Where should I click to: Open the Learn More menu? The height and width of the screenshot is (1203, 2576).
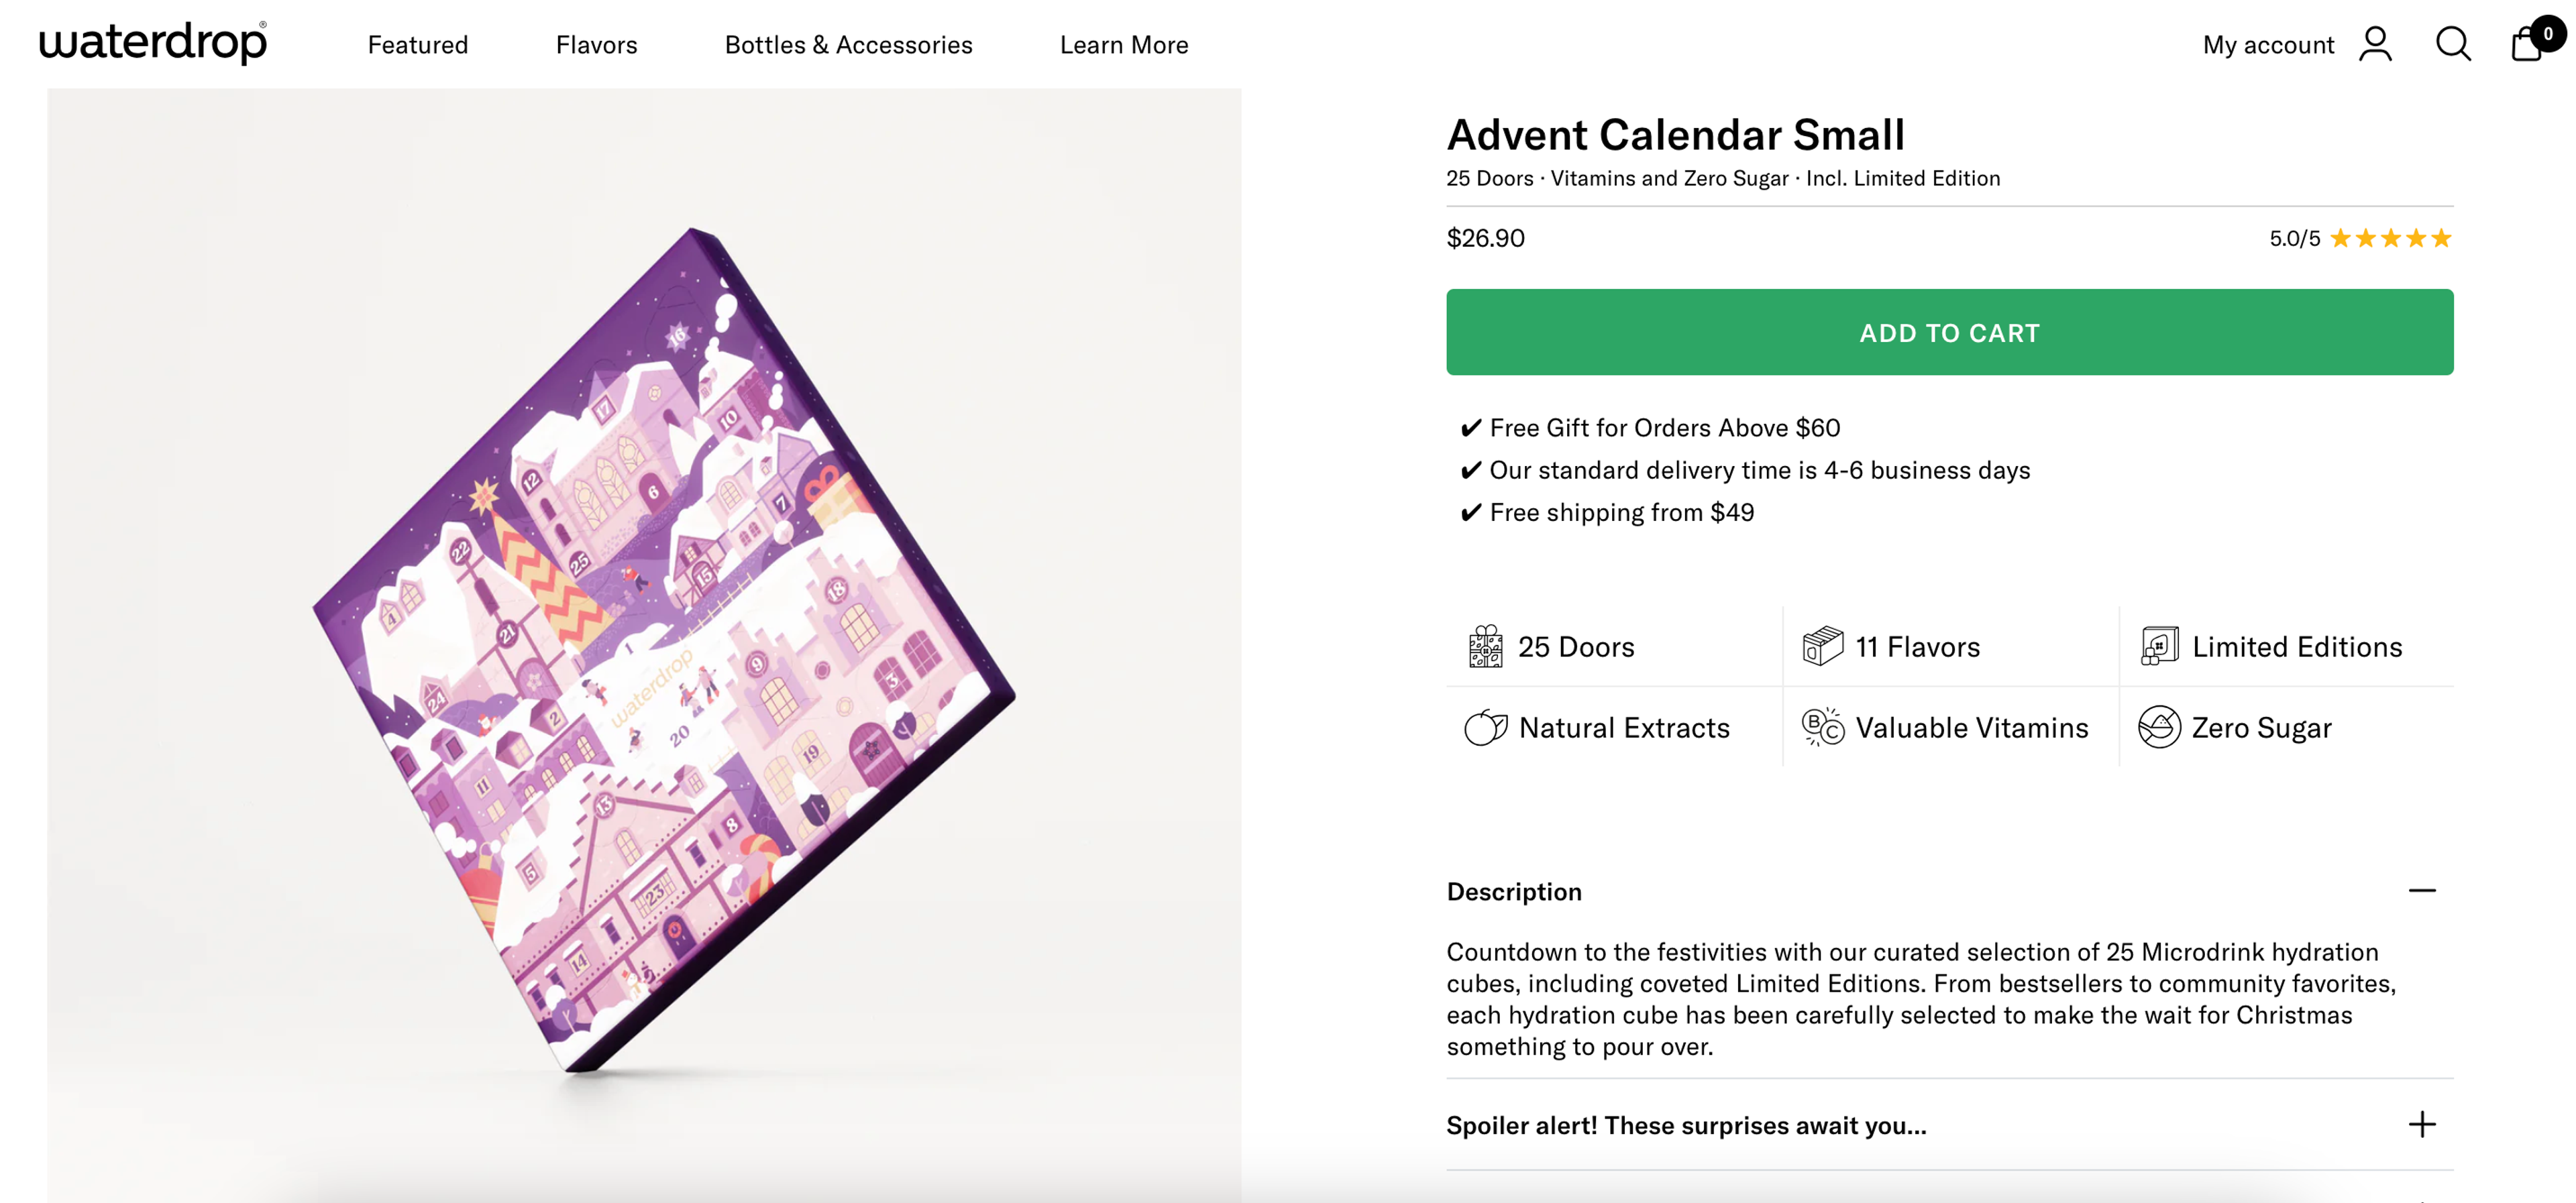pos(1124,44)
